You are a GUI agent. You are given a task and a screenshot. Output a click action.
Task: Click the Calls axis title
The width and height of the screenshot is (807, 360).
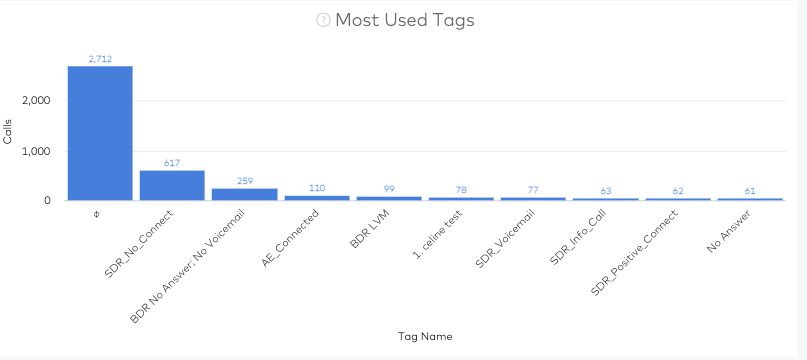point(7,132)
